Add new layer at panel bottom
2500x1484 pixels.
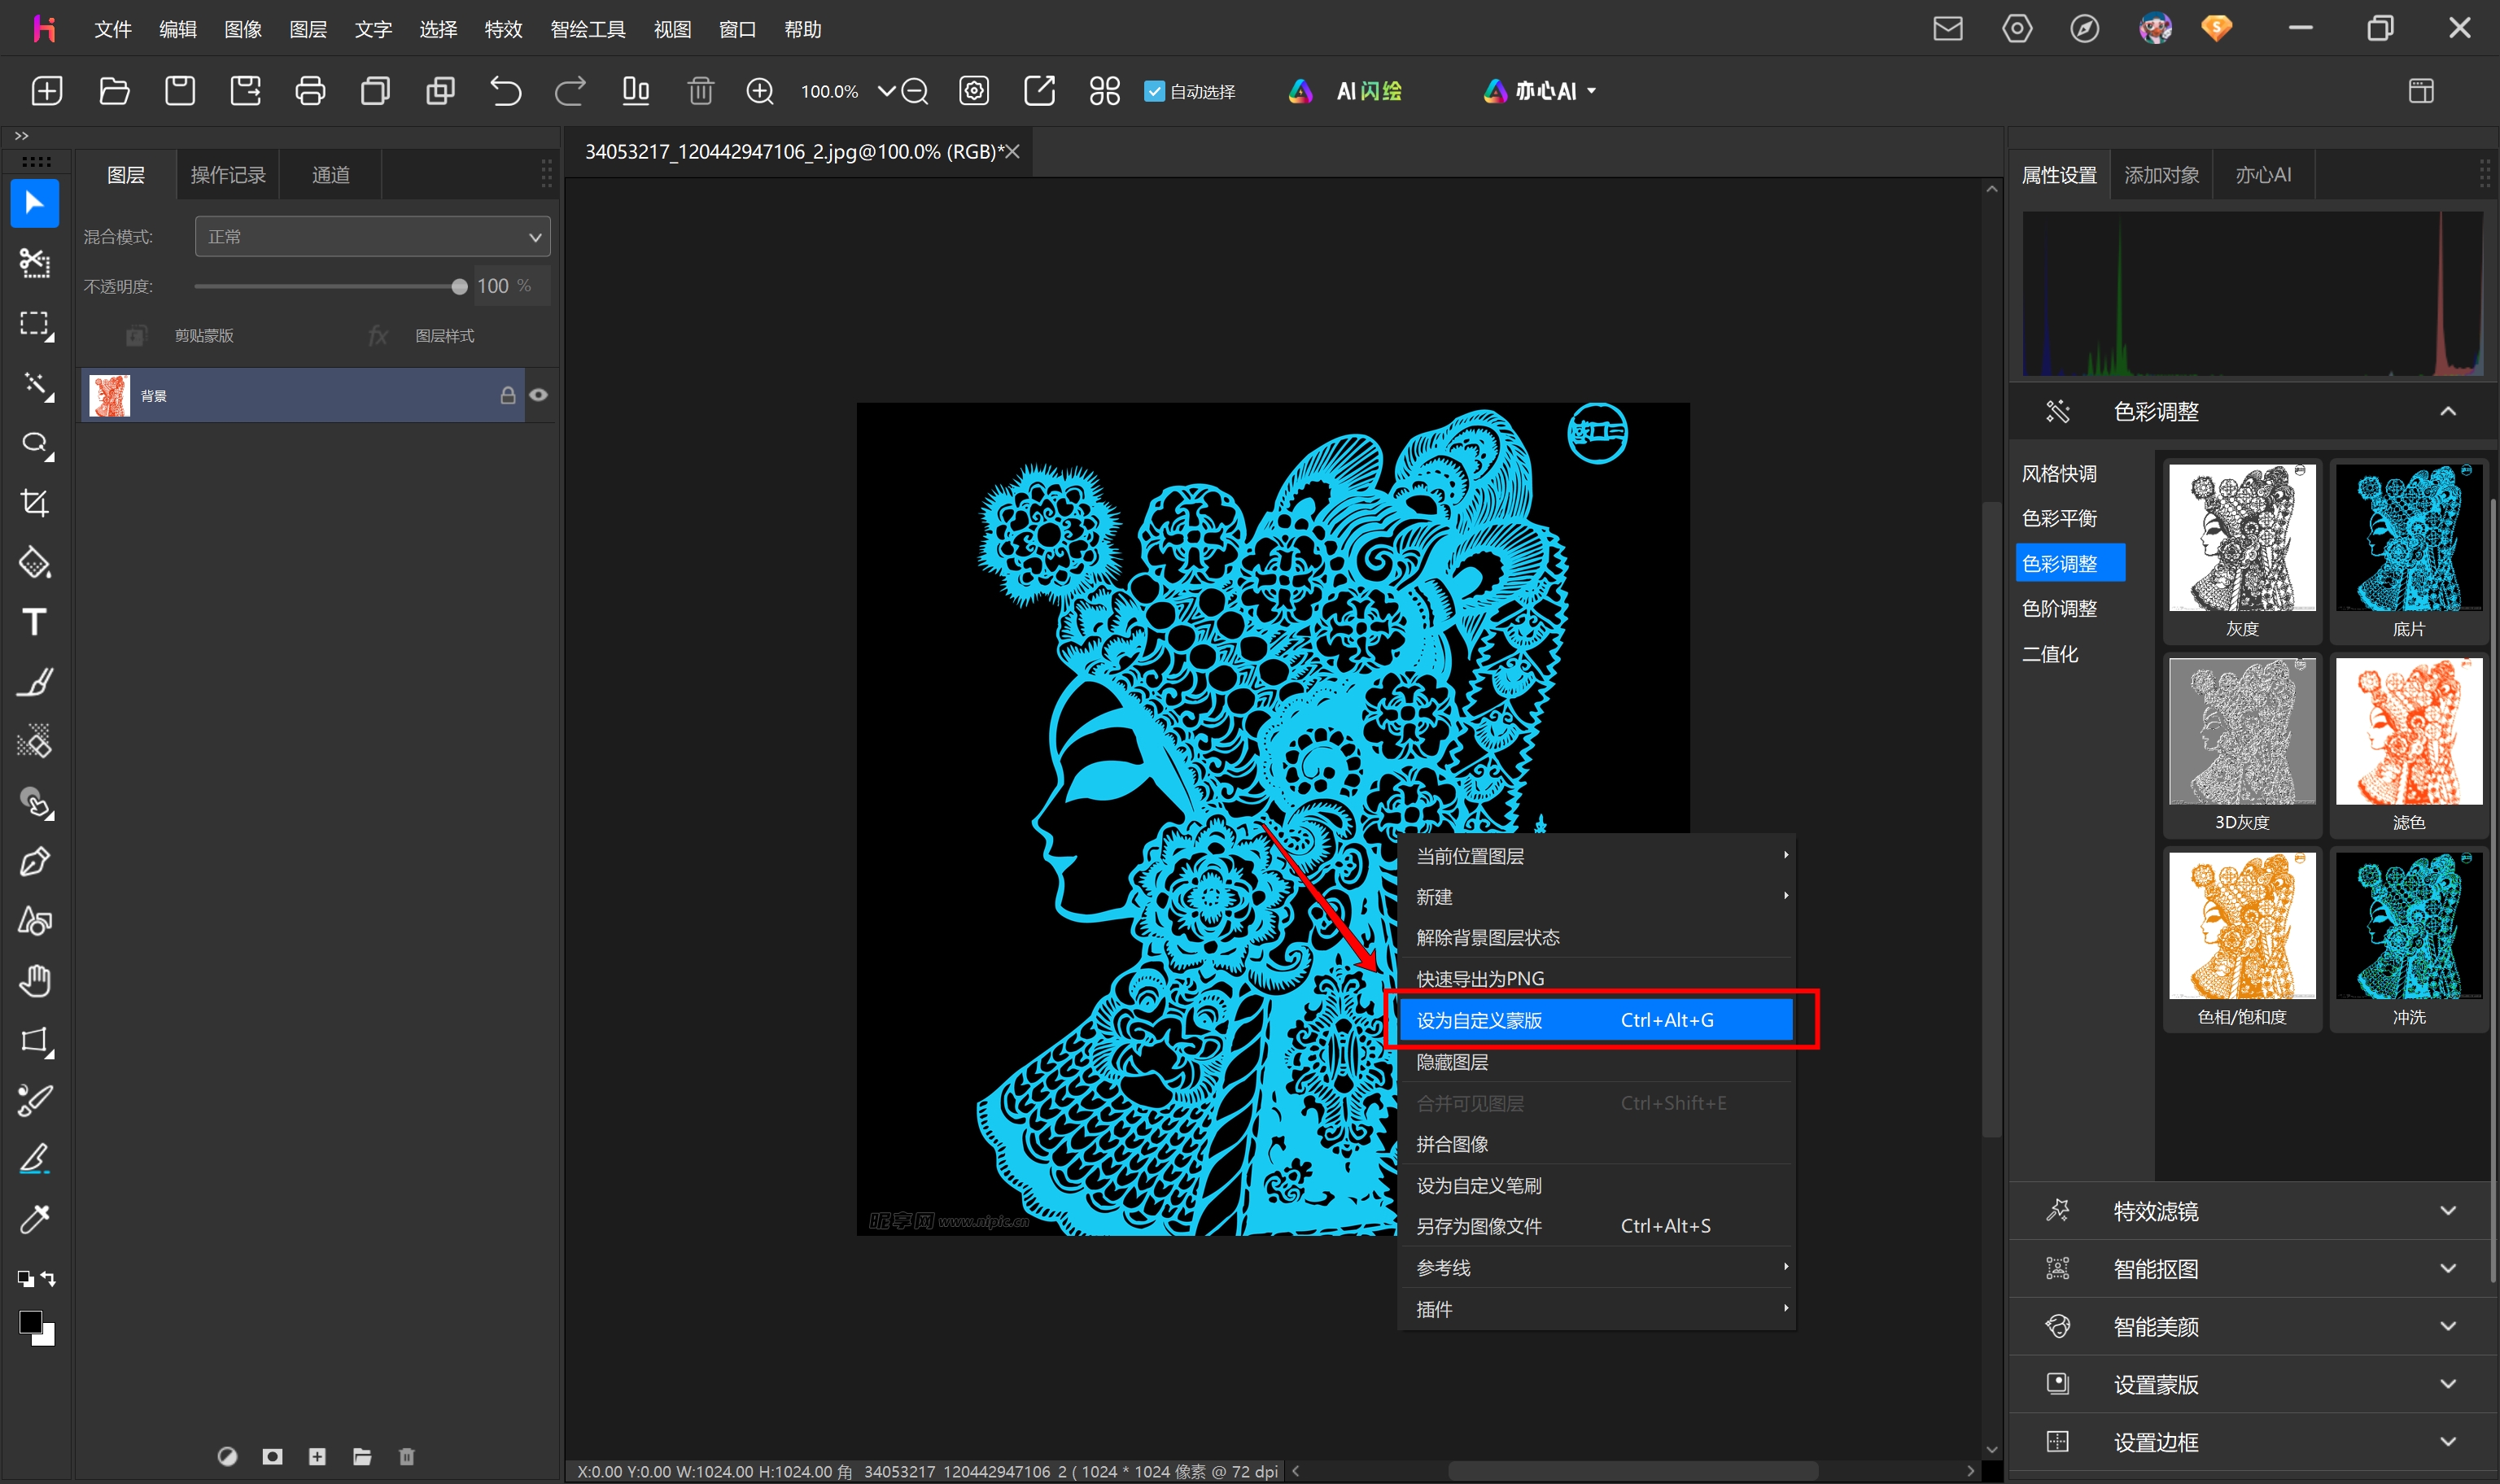coord(317,1456)
